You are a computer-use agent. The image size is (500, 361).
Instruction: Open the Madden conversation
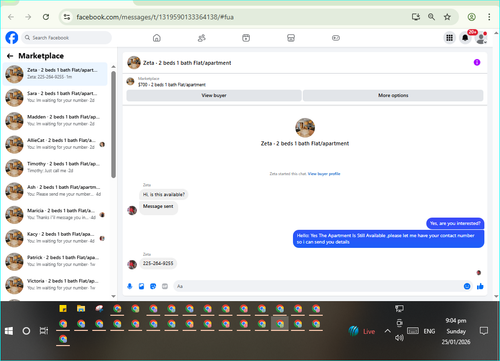point(55,121)
